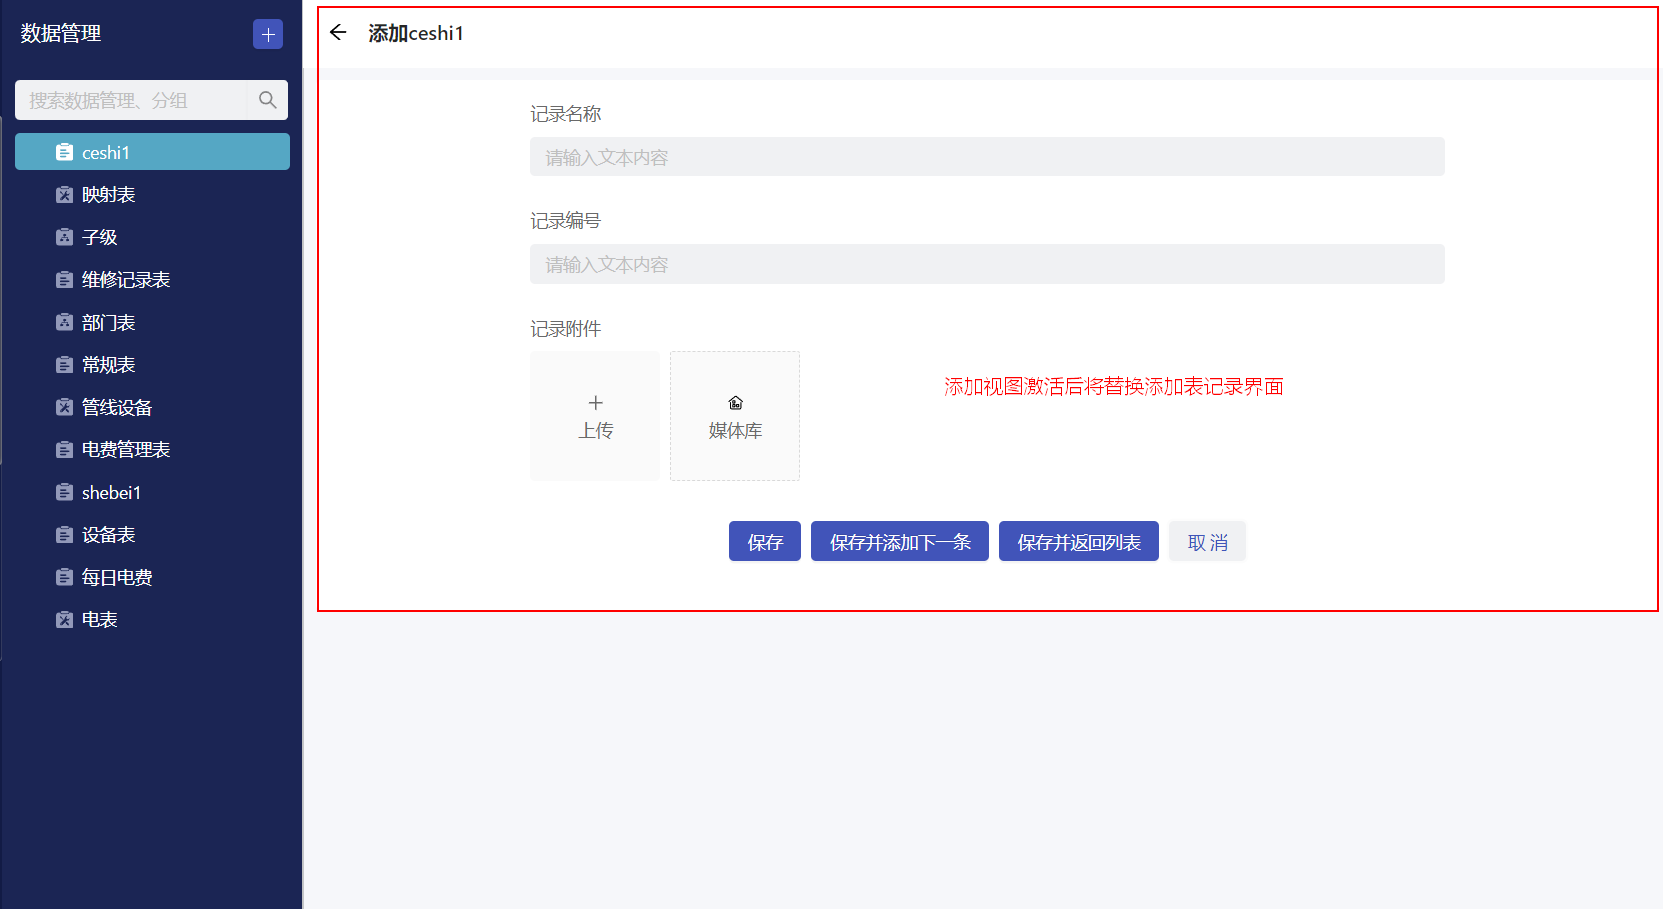Click the plus icon beside 数据管理
Screen dimensions: 1663x909
coord(268,34)
